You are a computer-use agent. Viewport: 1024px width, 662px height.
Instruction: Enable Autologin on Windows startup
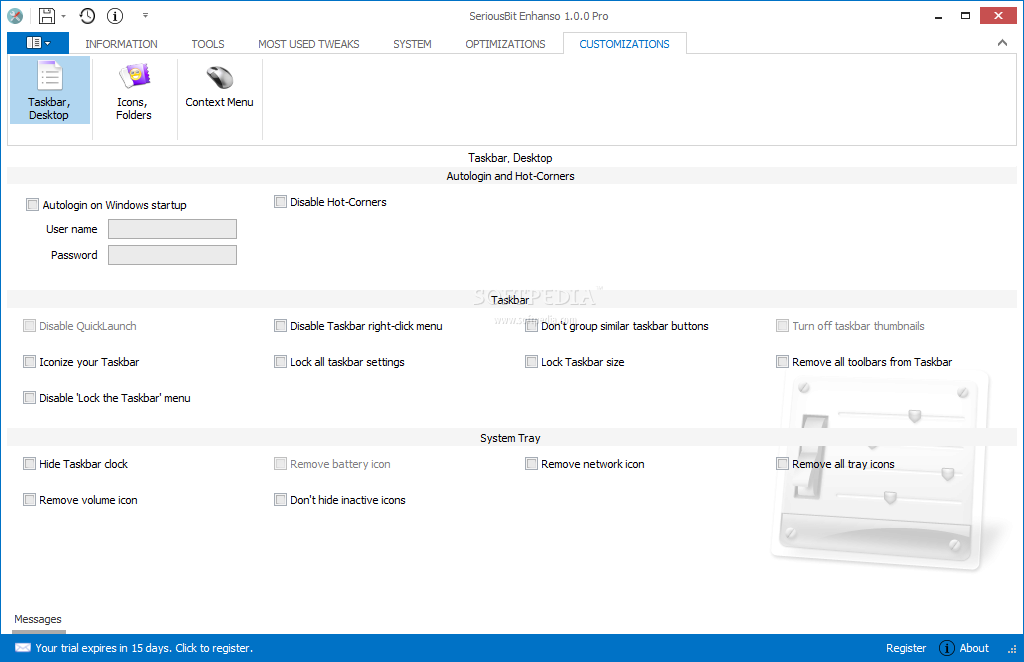click(33, 205)
